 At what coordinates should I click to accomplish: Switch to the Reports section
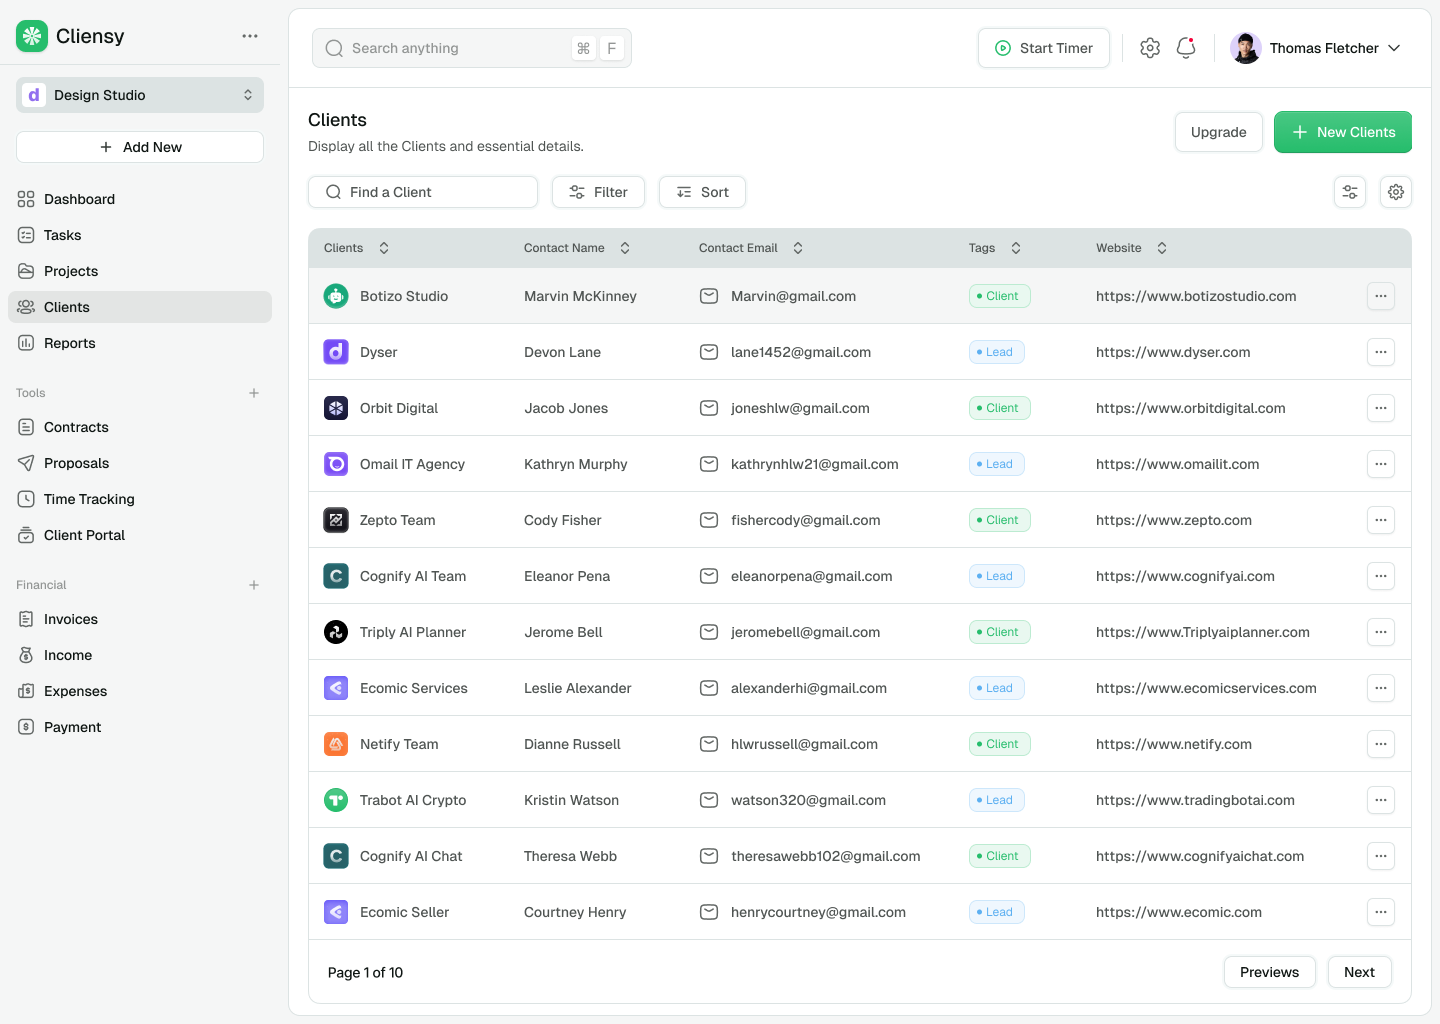click(x=70, y=343)
